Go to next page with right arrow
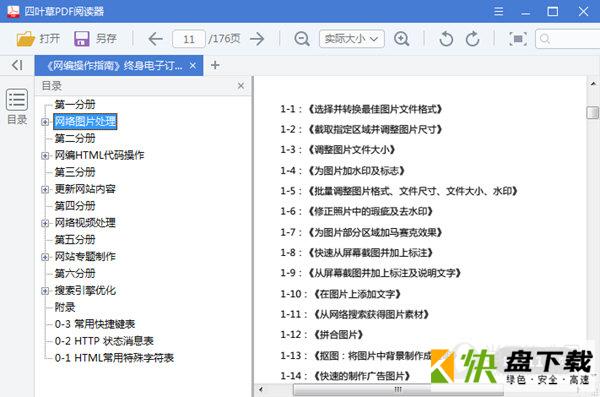600x397 pixels. click(x=257, y=39)
